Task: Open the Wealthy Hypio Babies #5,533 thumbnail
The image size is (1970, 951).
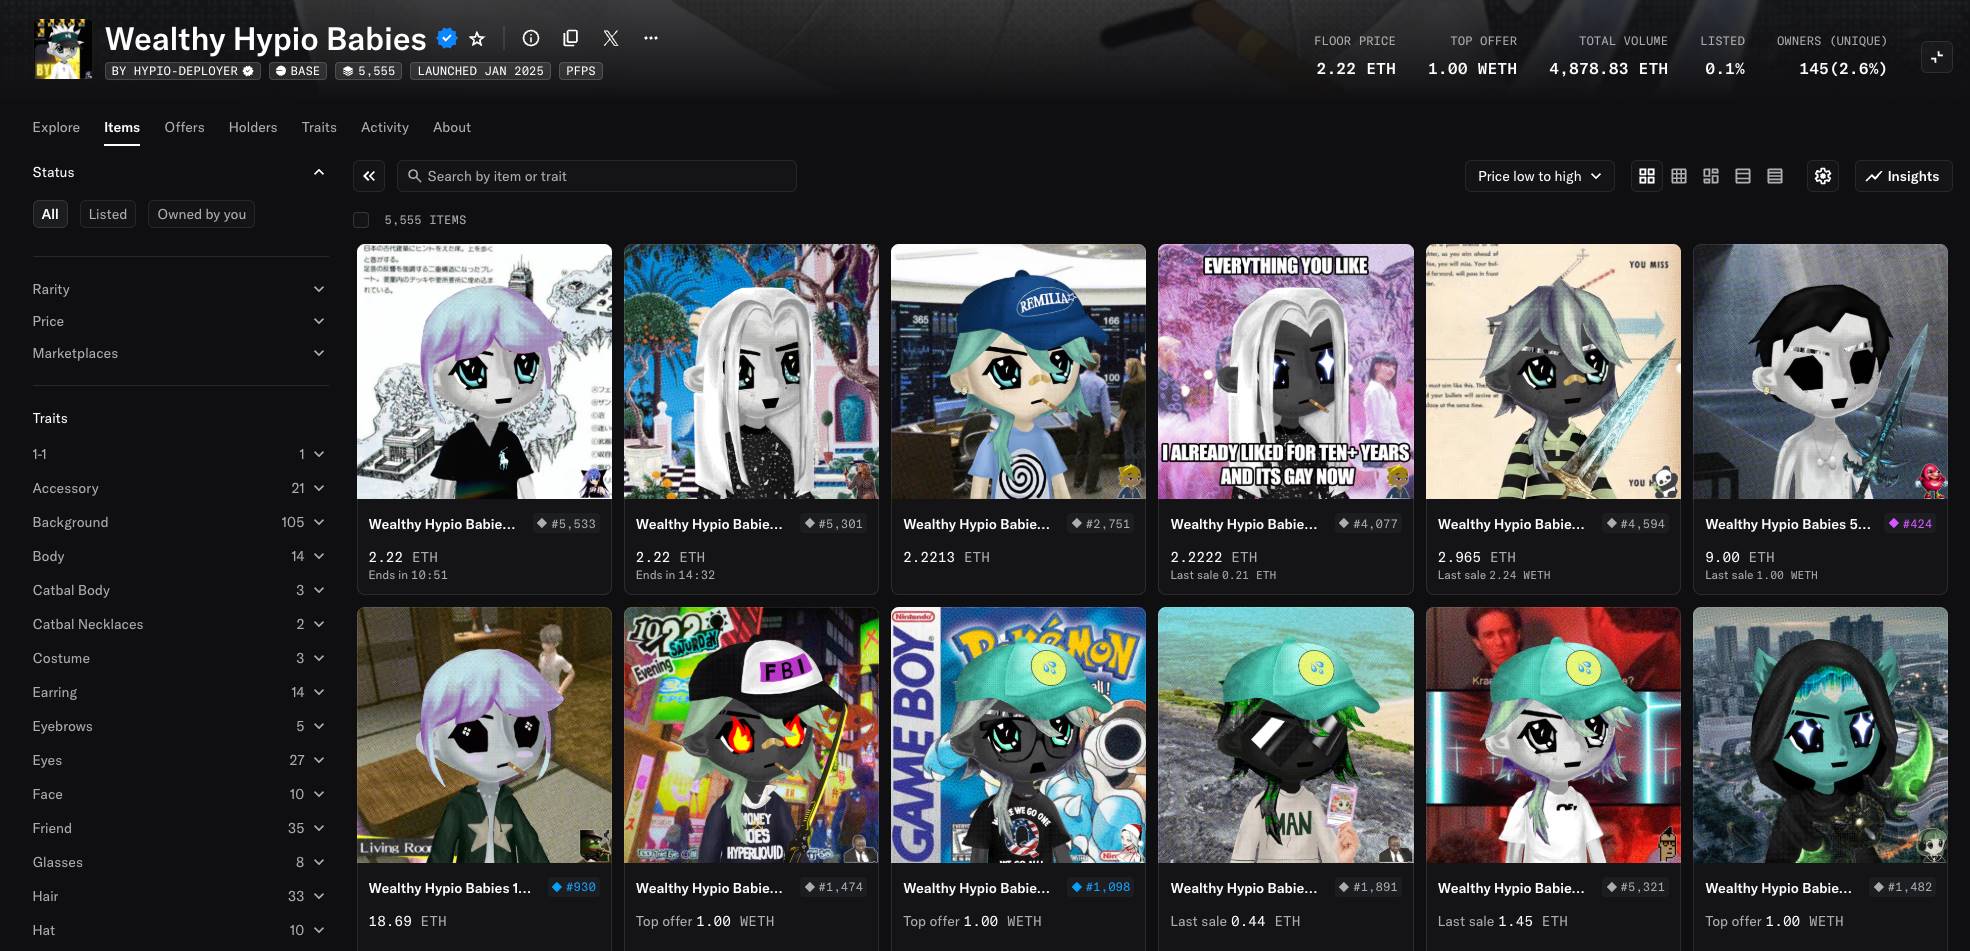Action: pos(484,371)
